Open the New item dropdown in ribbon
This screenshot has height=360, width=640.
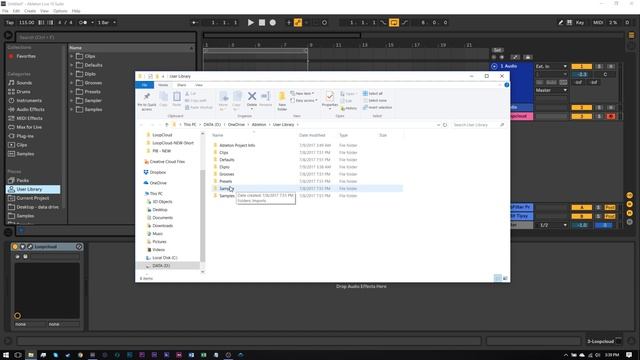click(x=302, y=93)
